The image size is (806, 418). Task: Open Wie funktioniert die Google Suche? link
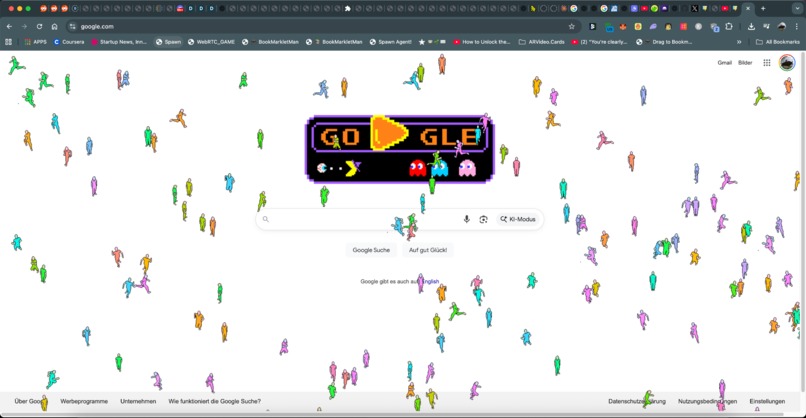(x=214, y=402)
